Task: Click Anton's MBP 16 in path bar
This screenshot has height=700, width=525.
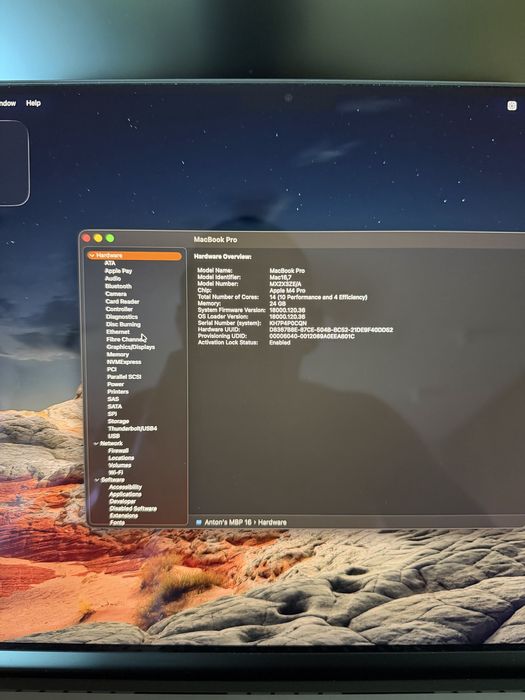Action: [x=228, y=522]
